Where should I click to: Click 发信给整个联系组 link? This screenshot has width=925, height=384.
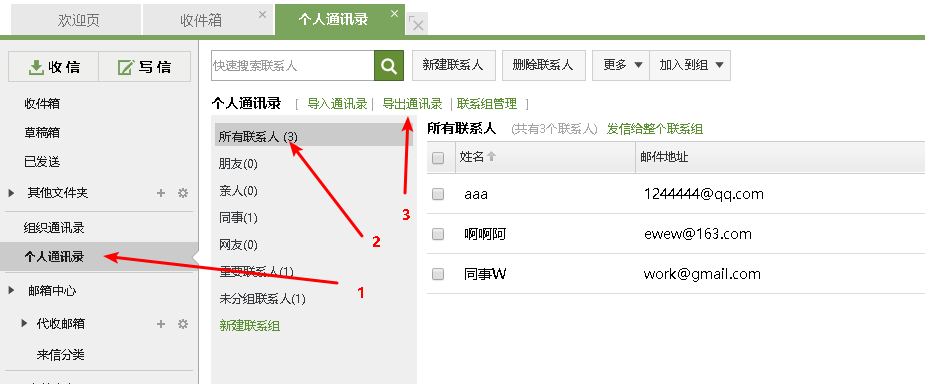tap(655, 129)
